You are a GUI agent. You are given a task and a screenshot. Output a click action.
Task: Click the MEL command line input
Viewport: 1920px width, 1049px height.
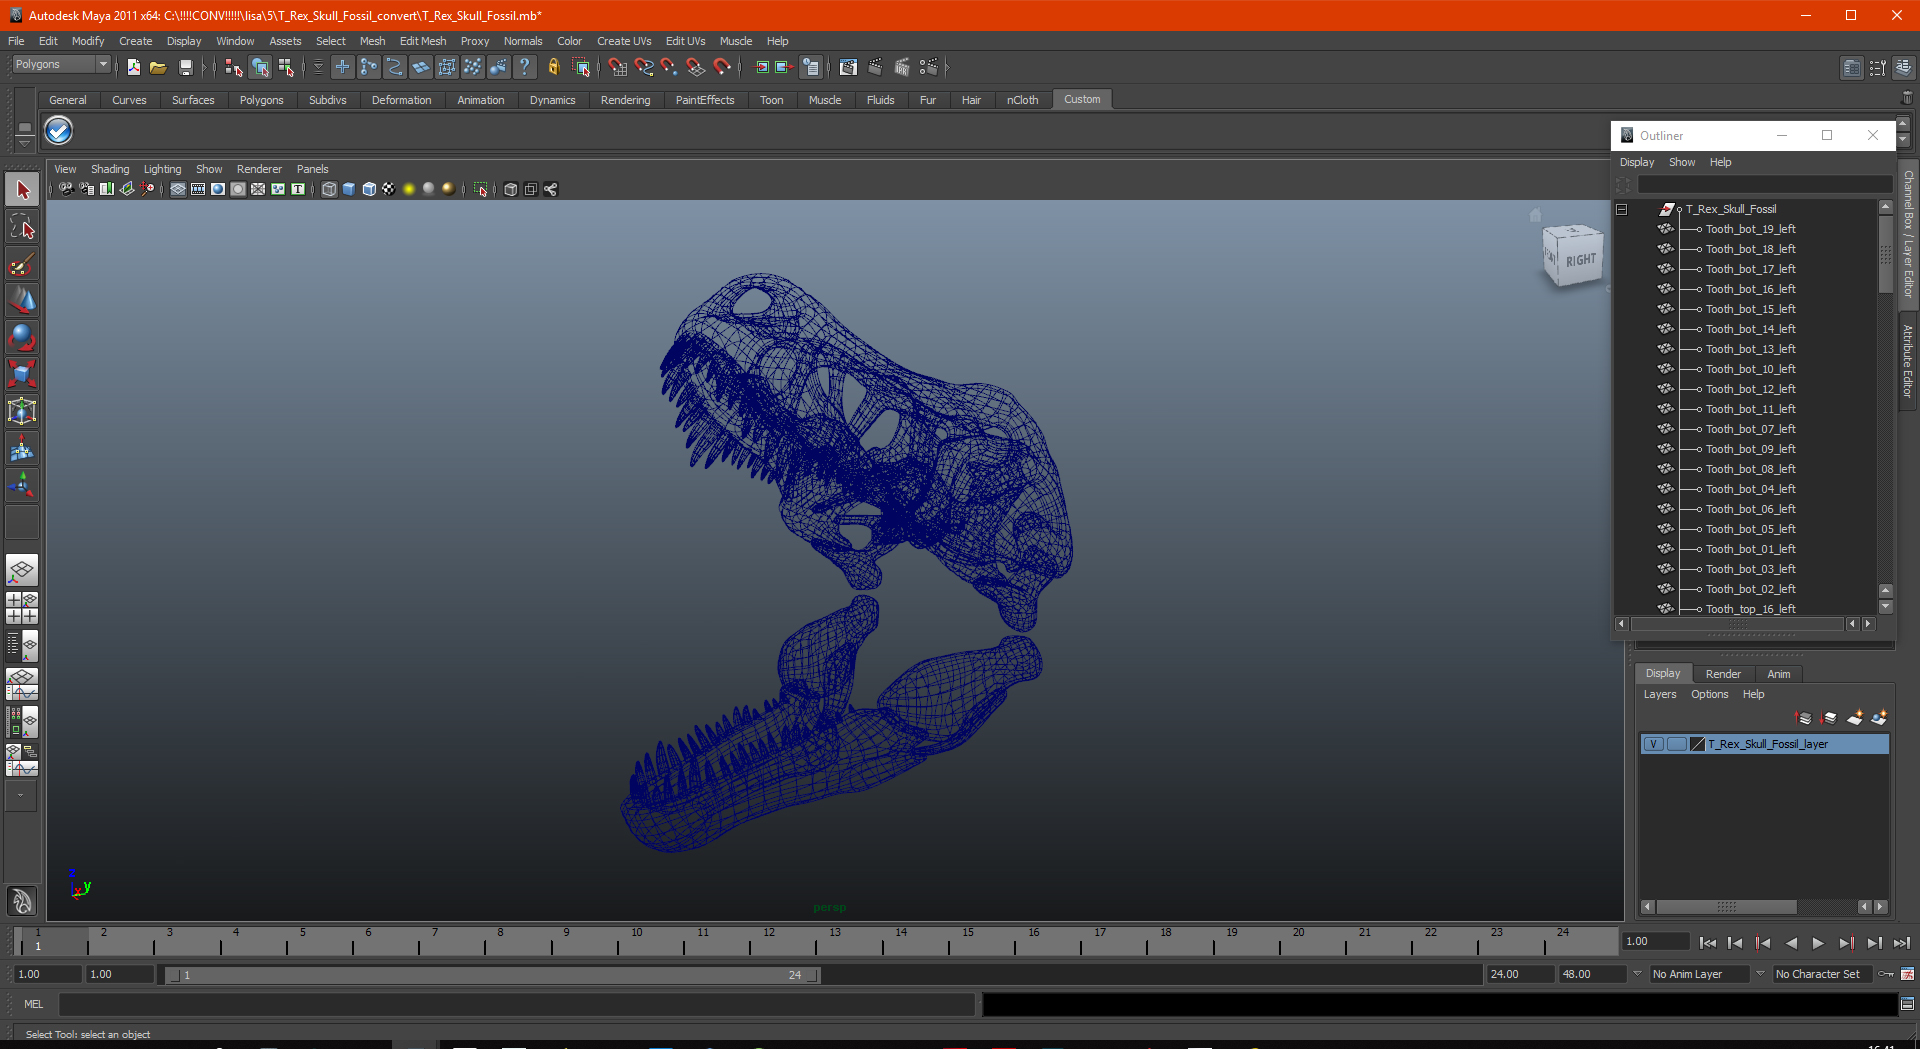[x=517, y=1004]
